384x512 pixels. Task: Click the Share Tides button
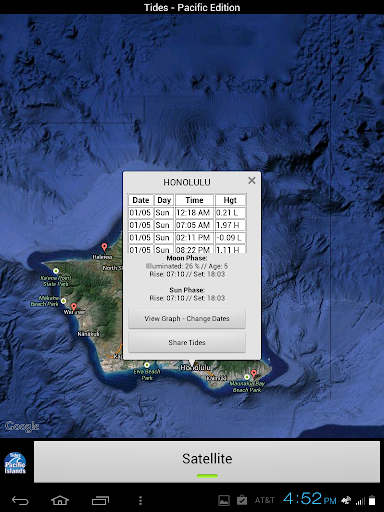(187, 343)
